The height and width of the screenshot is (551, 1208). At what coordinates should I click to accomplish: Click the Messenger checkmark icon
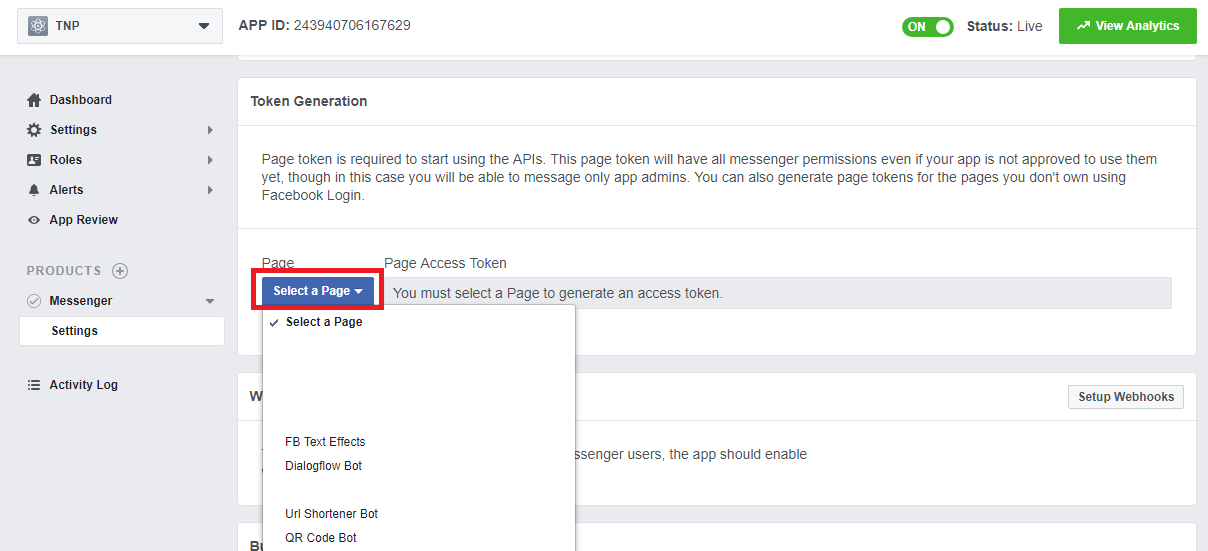tap(34, 301)
